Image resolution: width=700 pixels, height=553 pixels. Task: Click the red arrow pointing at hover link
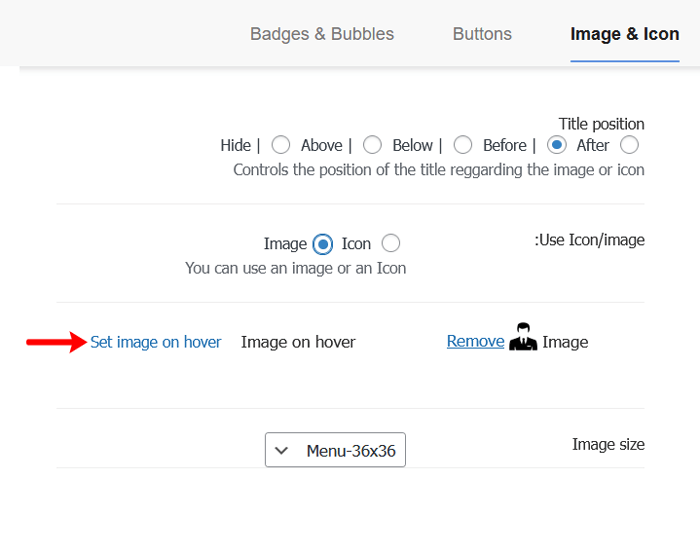[x=56, y=342]
